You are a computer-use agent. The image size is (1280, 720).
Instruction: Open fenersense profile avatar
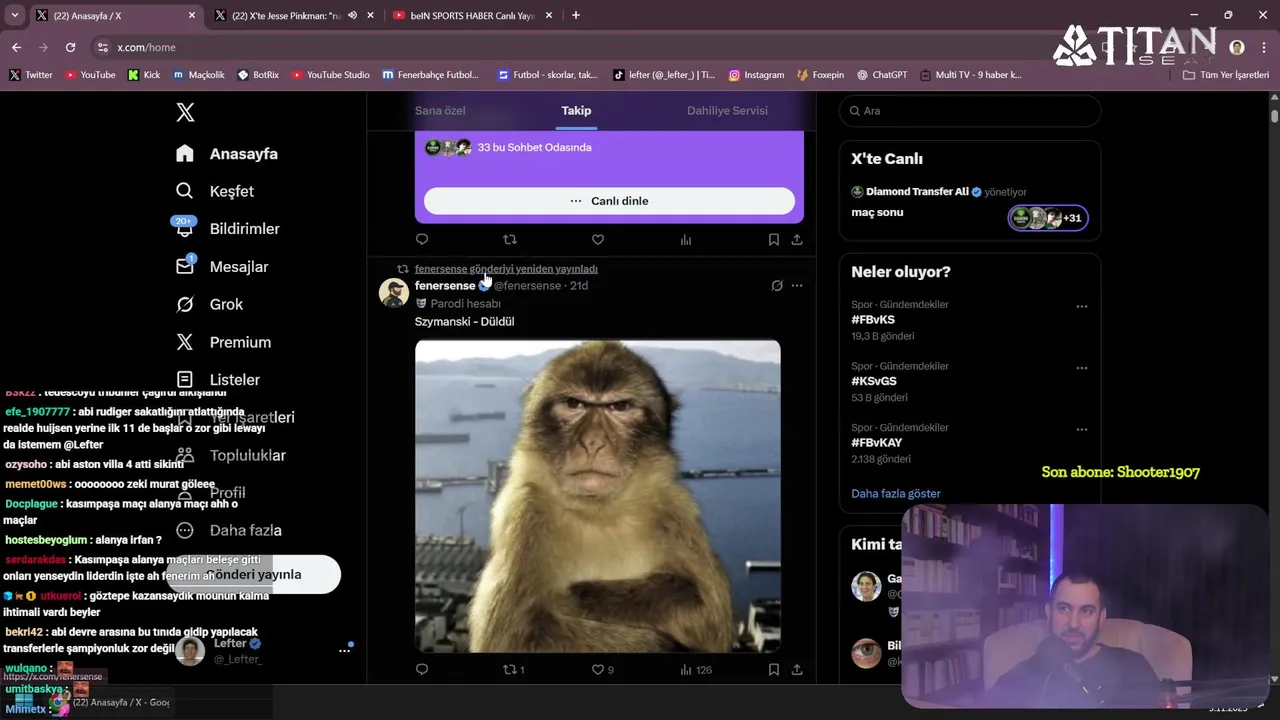[x=393, y=292]
